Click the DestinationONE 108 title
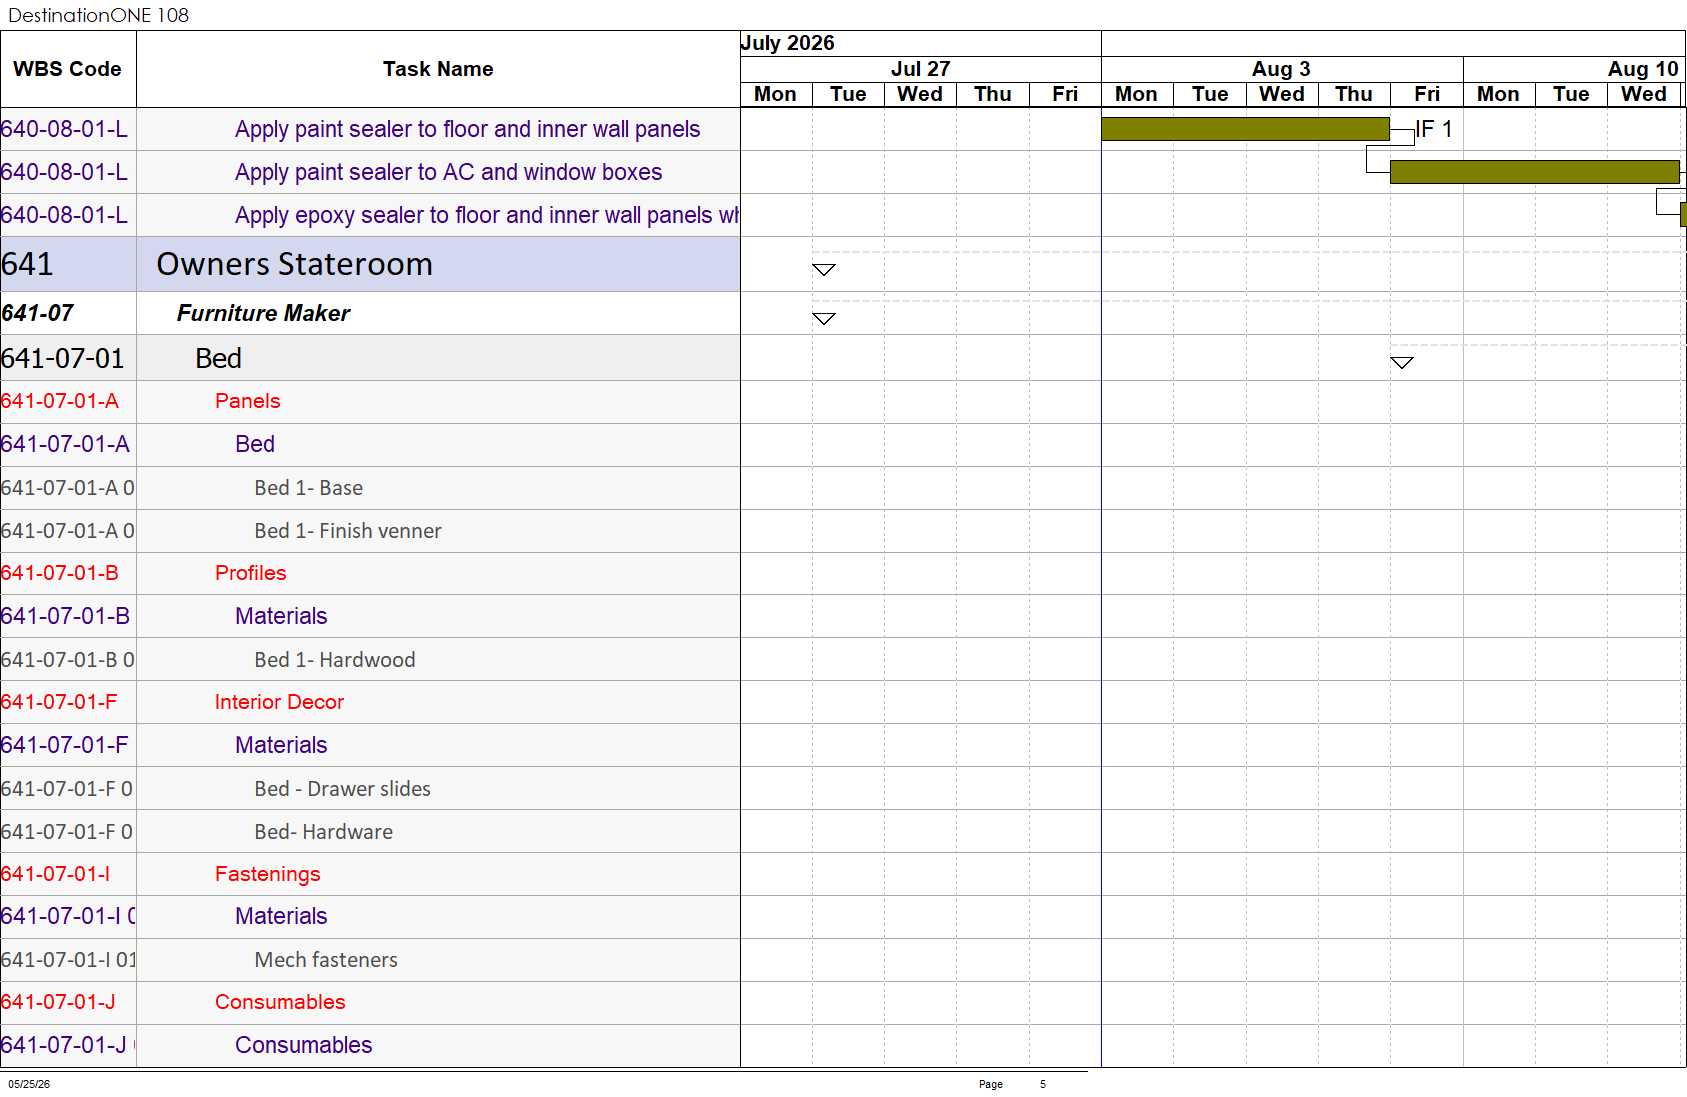1687x1097 pixels. coord(98,15)
